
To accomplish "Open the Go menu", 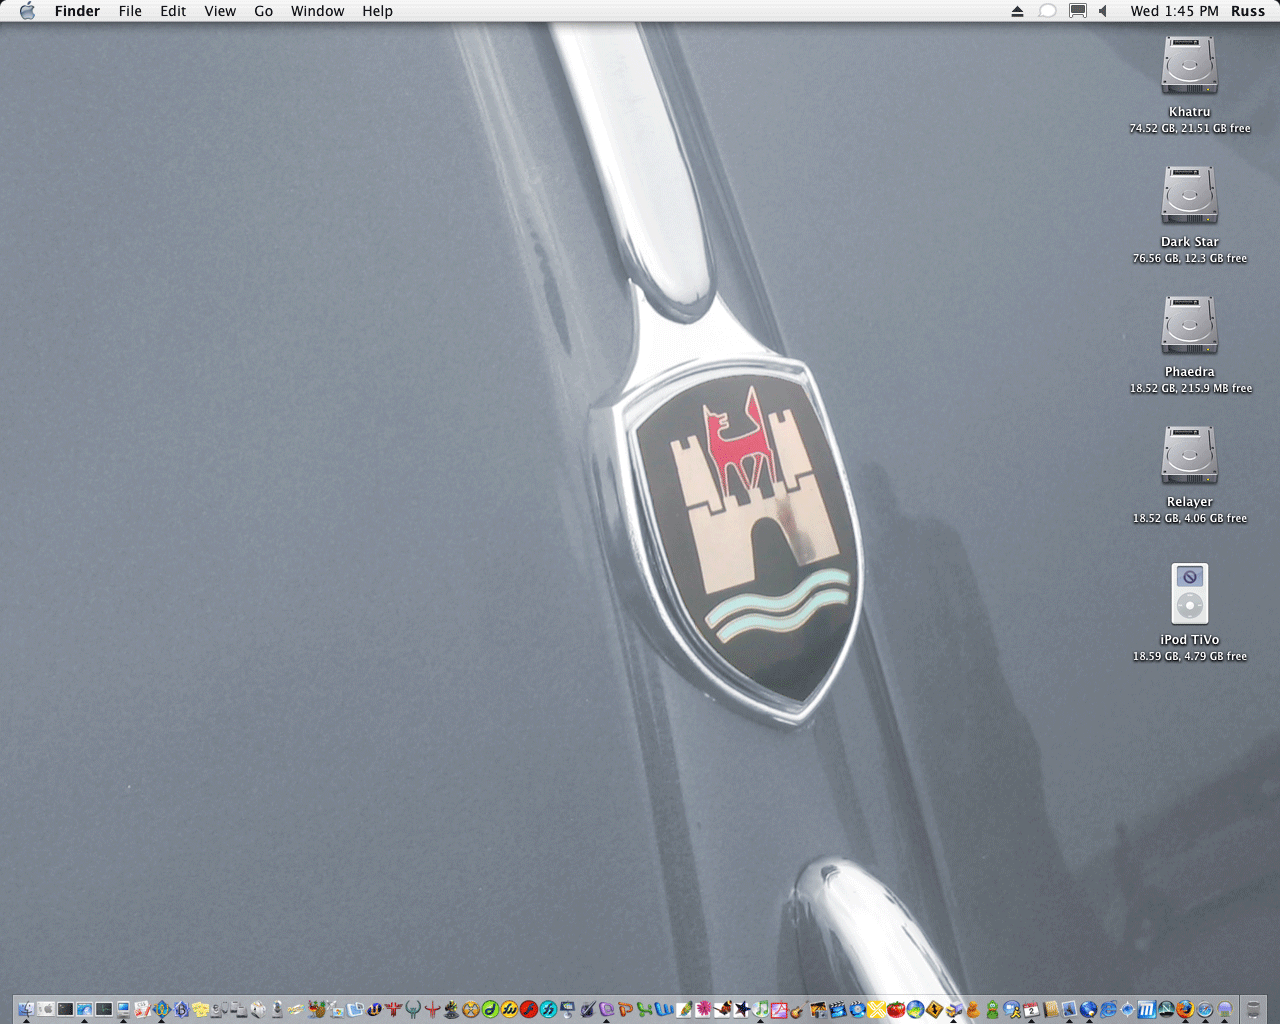I will (264, 11).
